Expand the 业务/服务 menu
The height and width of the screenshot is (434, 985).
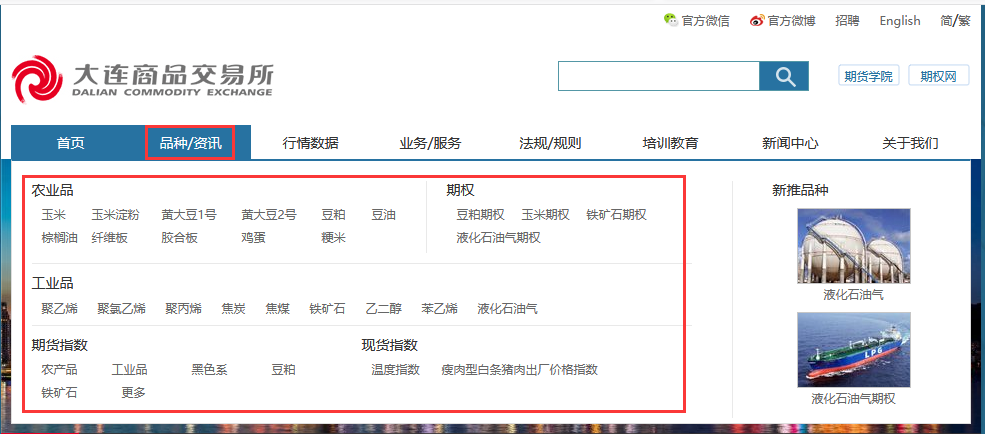point(430,143)
